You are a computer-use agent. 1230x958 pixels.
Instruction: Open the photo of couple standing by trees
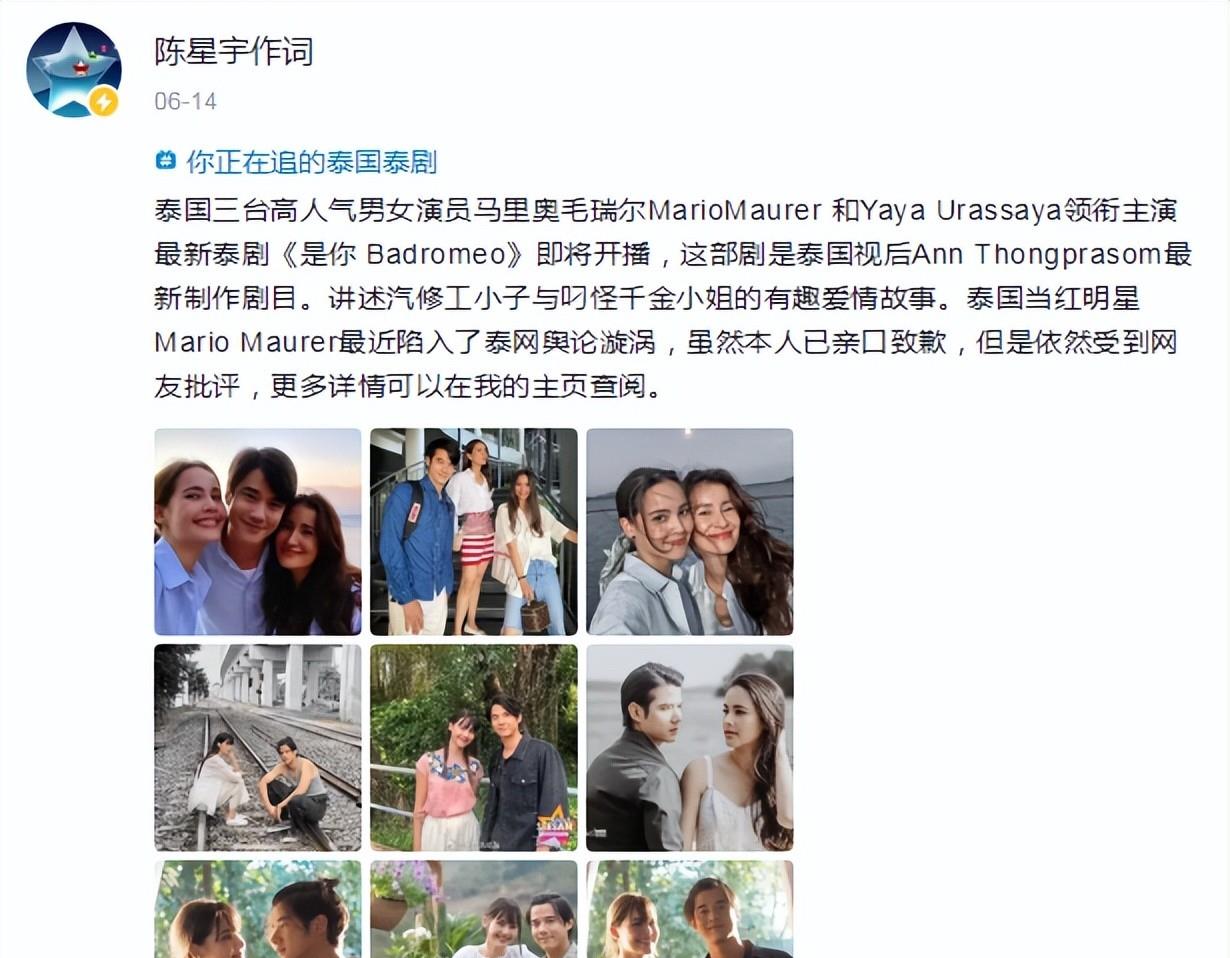(474, 748)
